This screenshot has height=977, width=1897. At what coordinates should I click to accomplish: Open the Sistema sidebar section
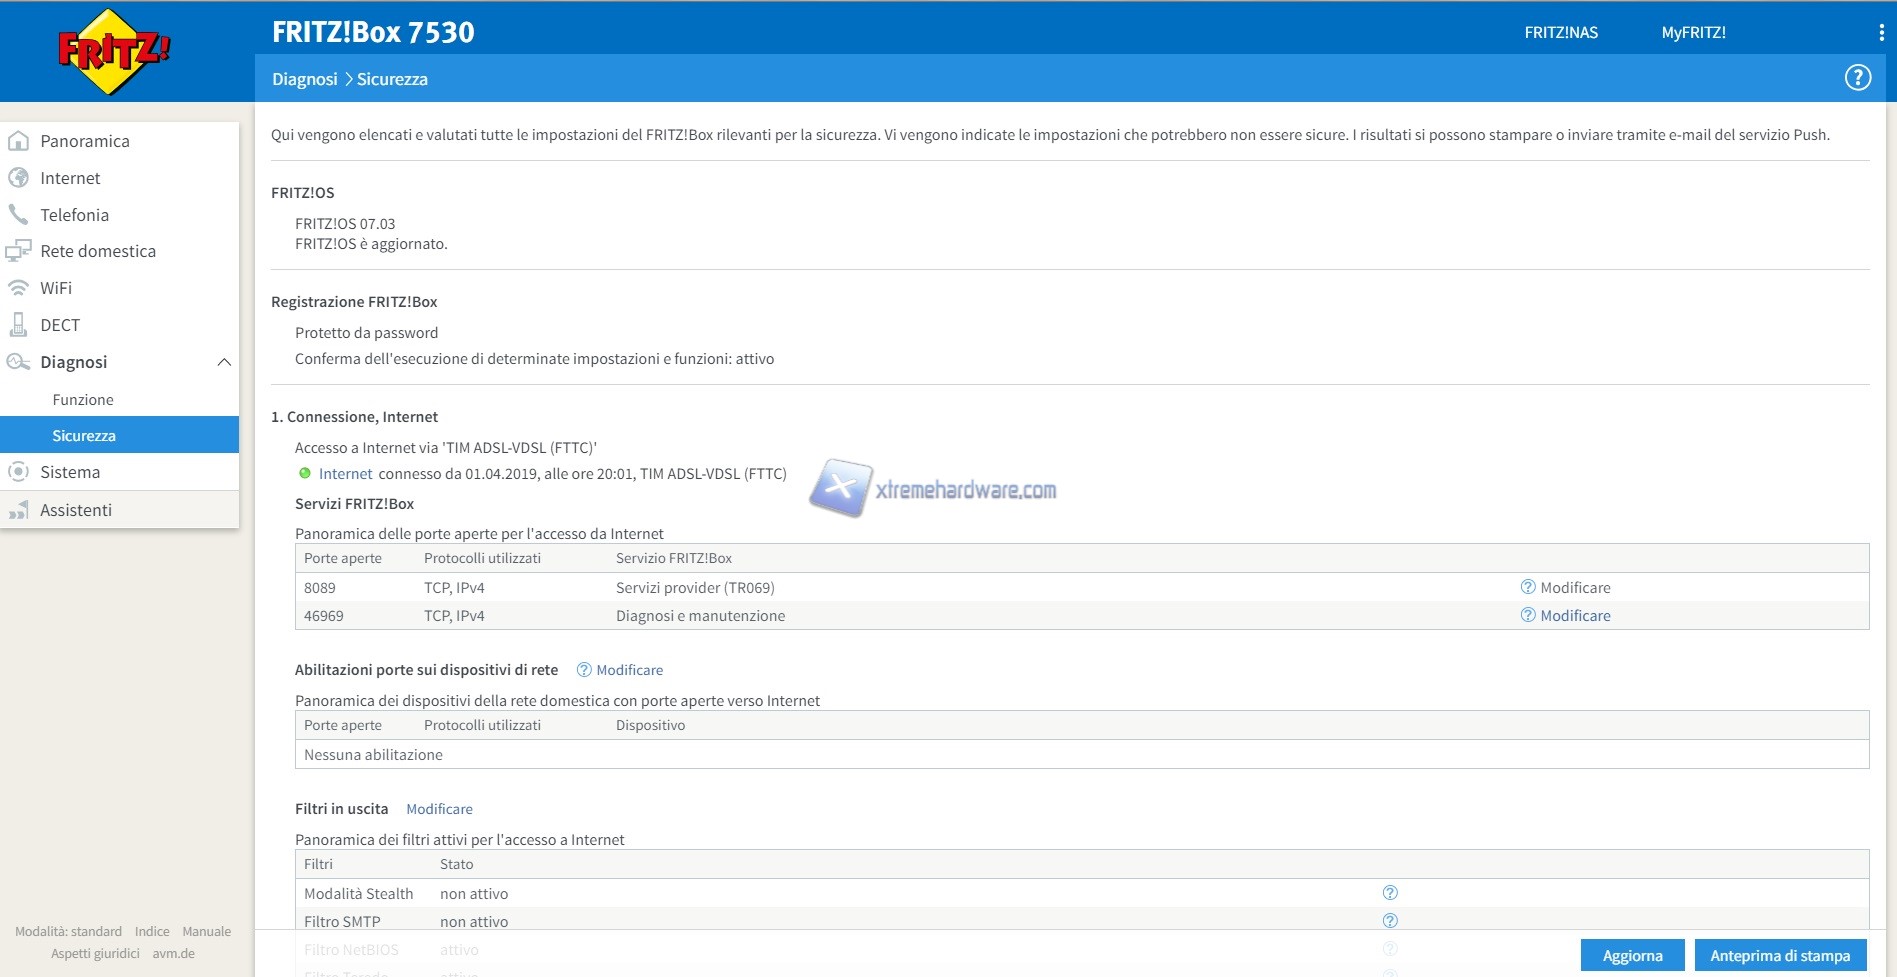tap(70, 472)
